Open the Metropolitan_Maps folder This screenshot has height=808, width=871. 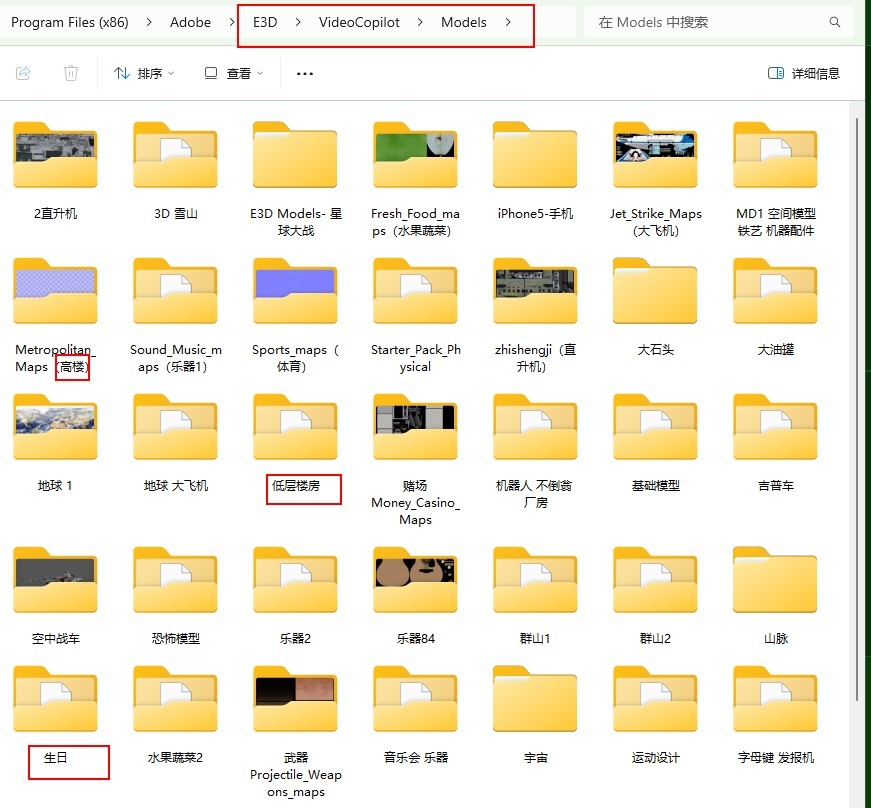[55, 294]
